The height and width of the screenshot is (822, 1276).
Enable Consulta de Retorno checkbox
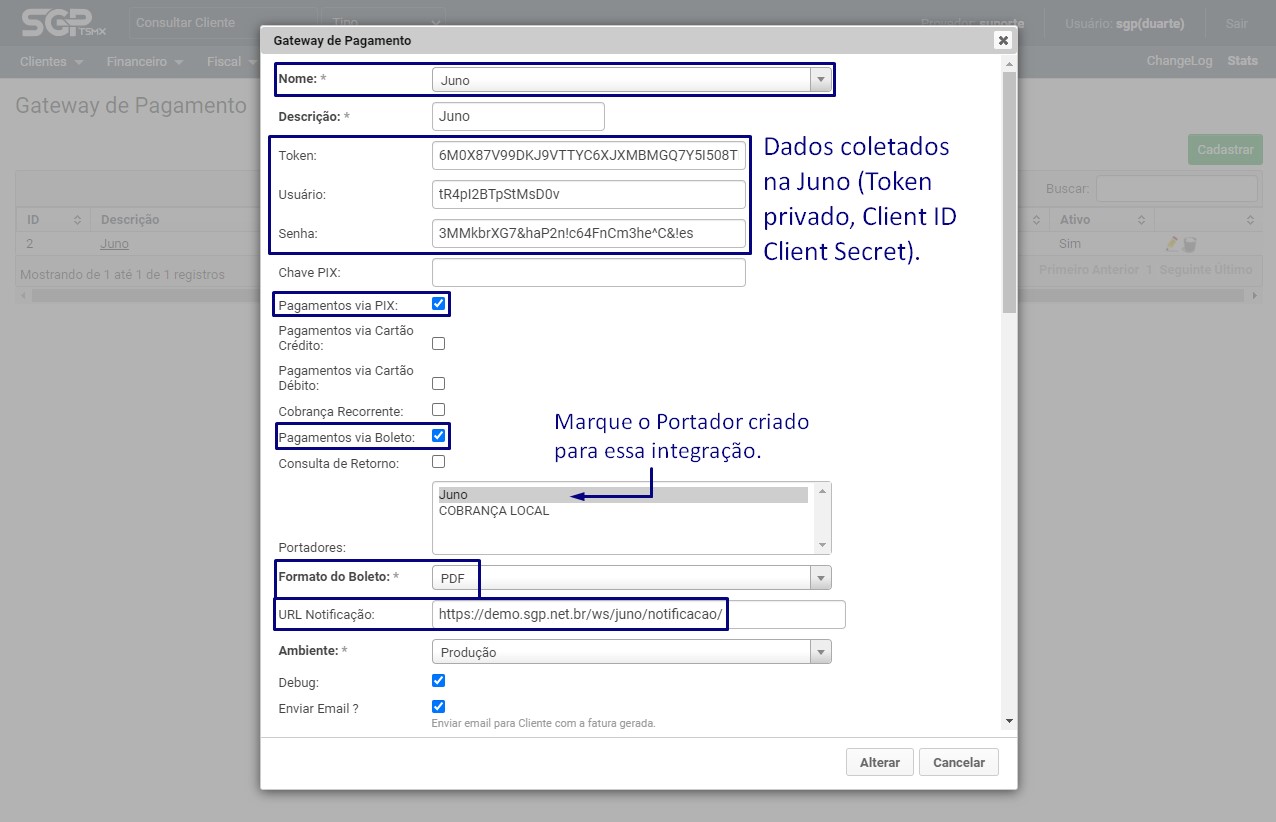pyautogui.click(x=438, y=462)
